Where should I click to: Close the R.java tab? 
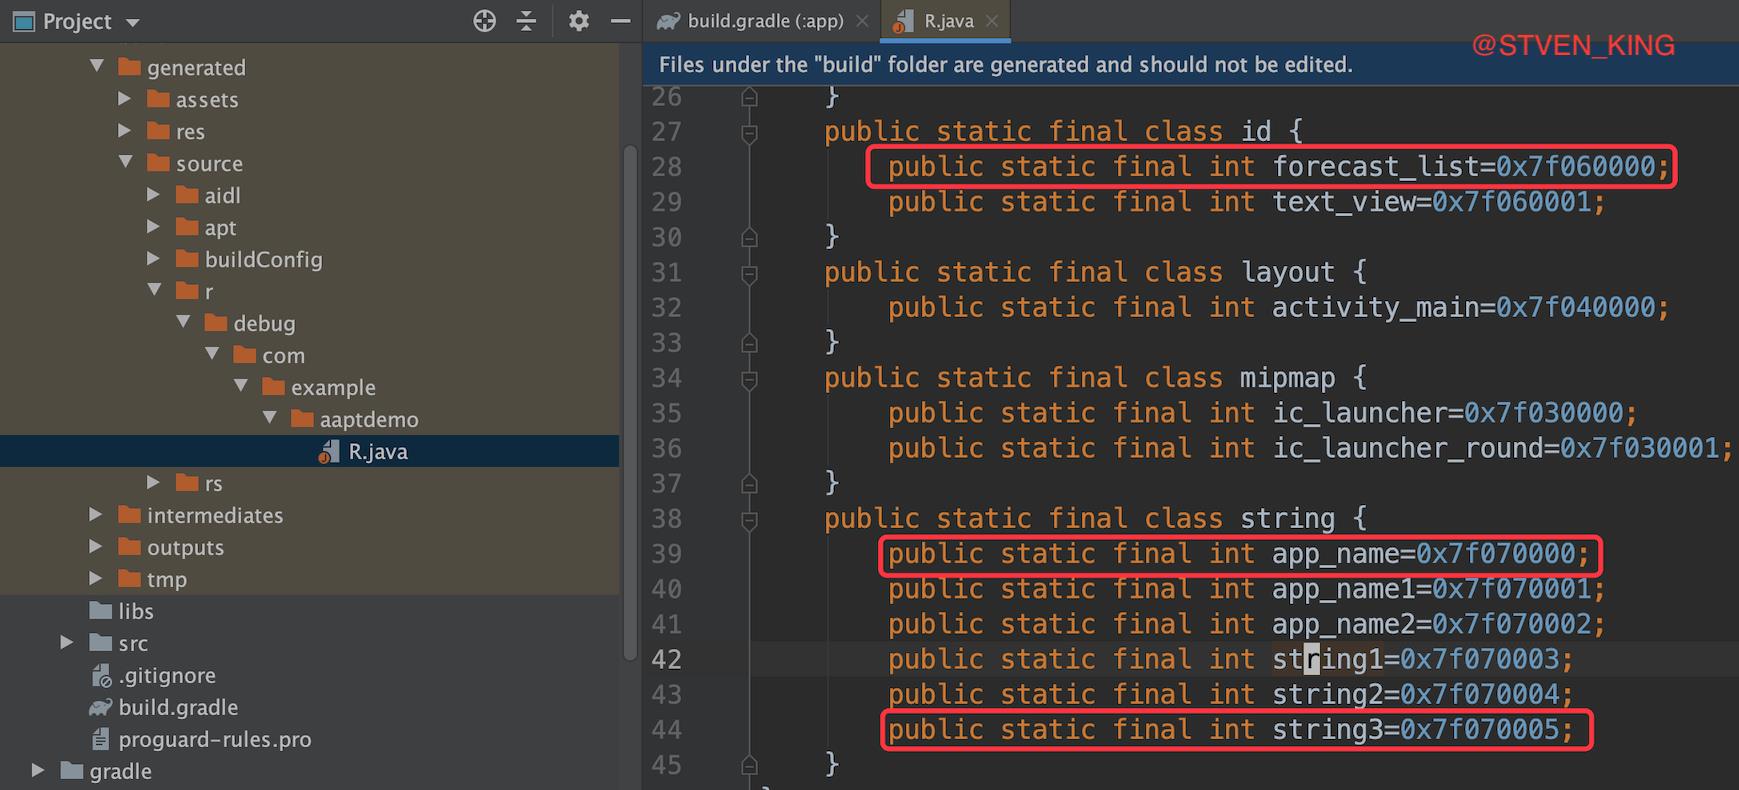(991, 21)
